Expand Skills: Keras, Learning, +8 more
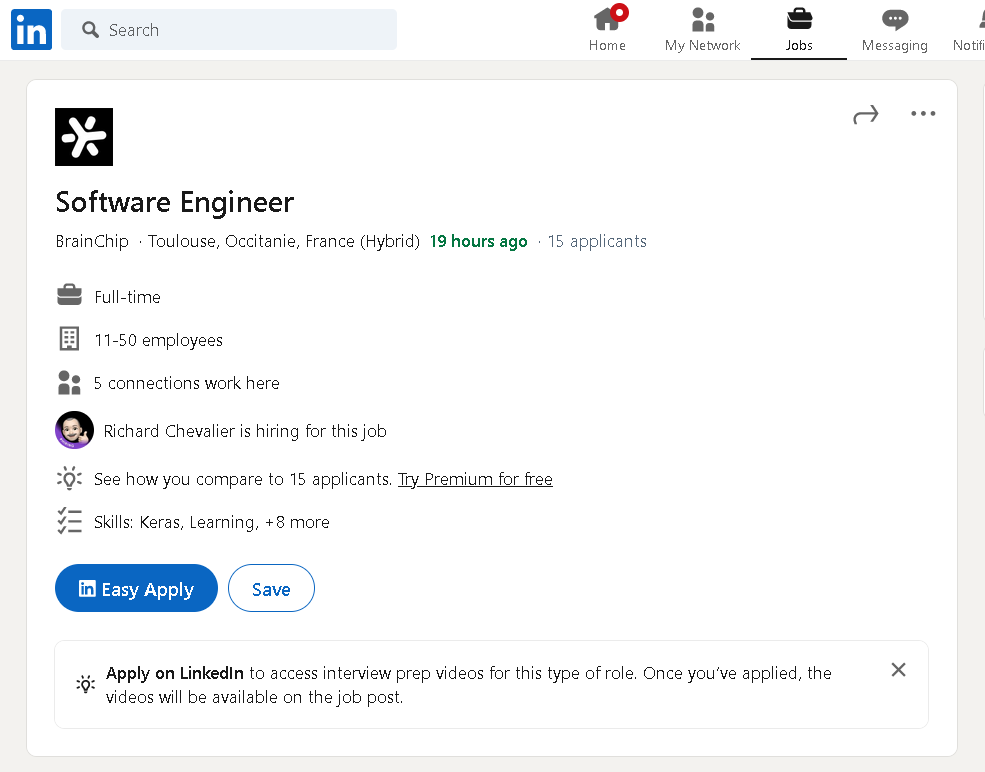The height and width of the screenshot is (772, 985). coord(211,522)
